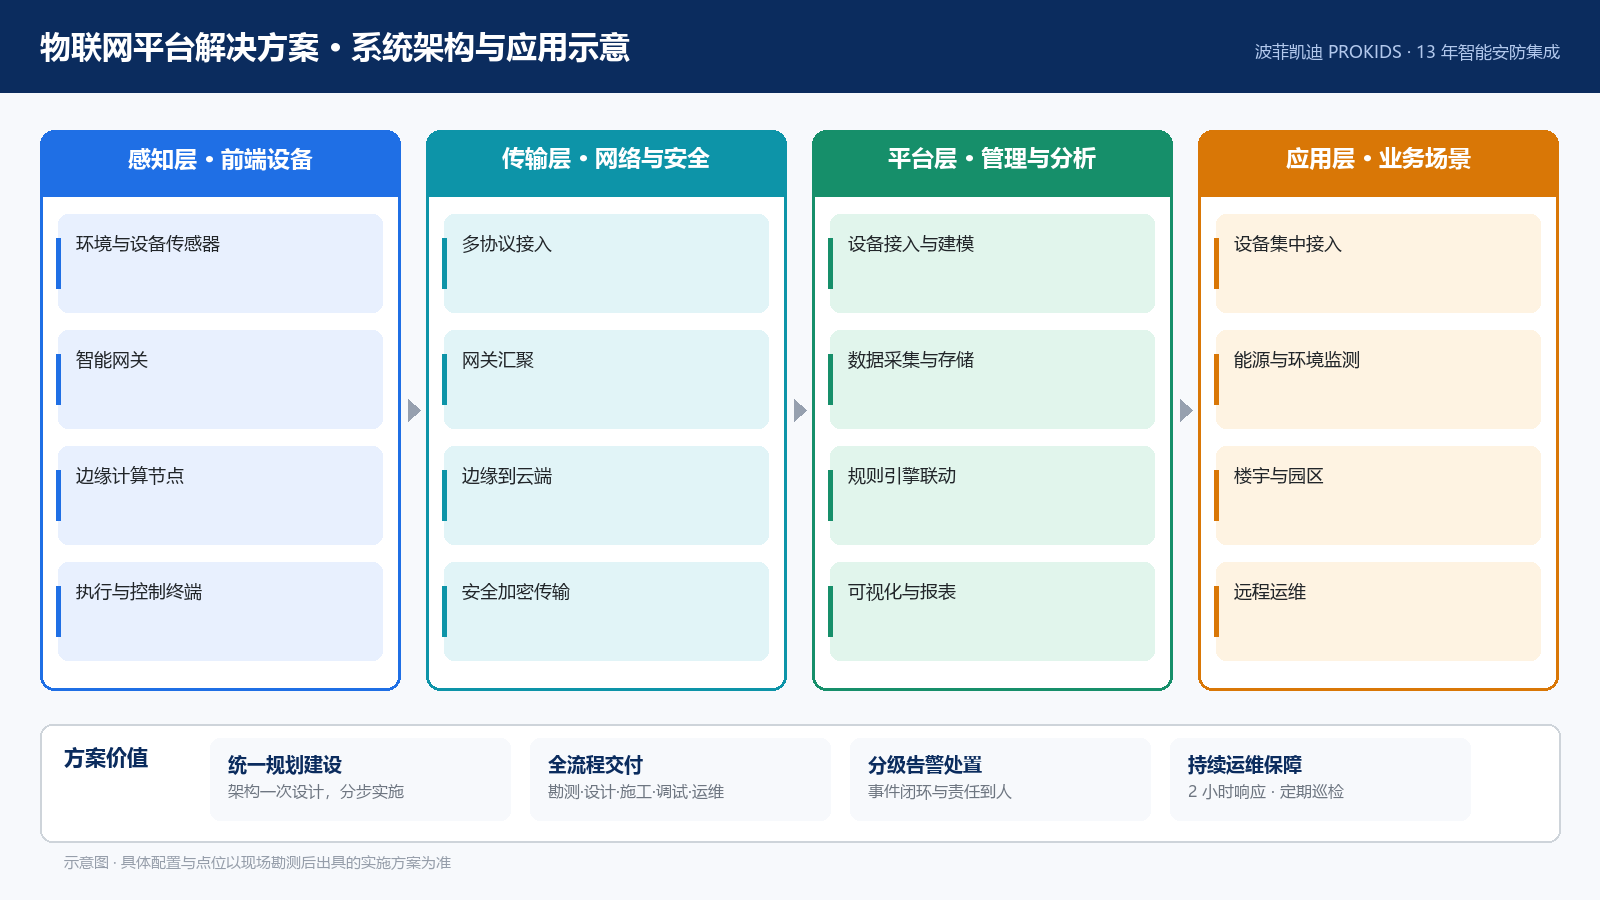Image resolution: width=1600 pixels, height=900 pixels.
Task: Select the 多协议接入 card
Action: [x=606, y=263]
